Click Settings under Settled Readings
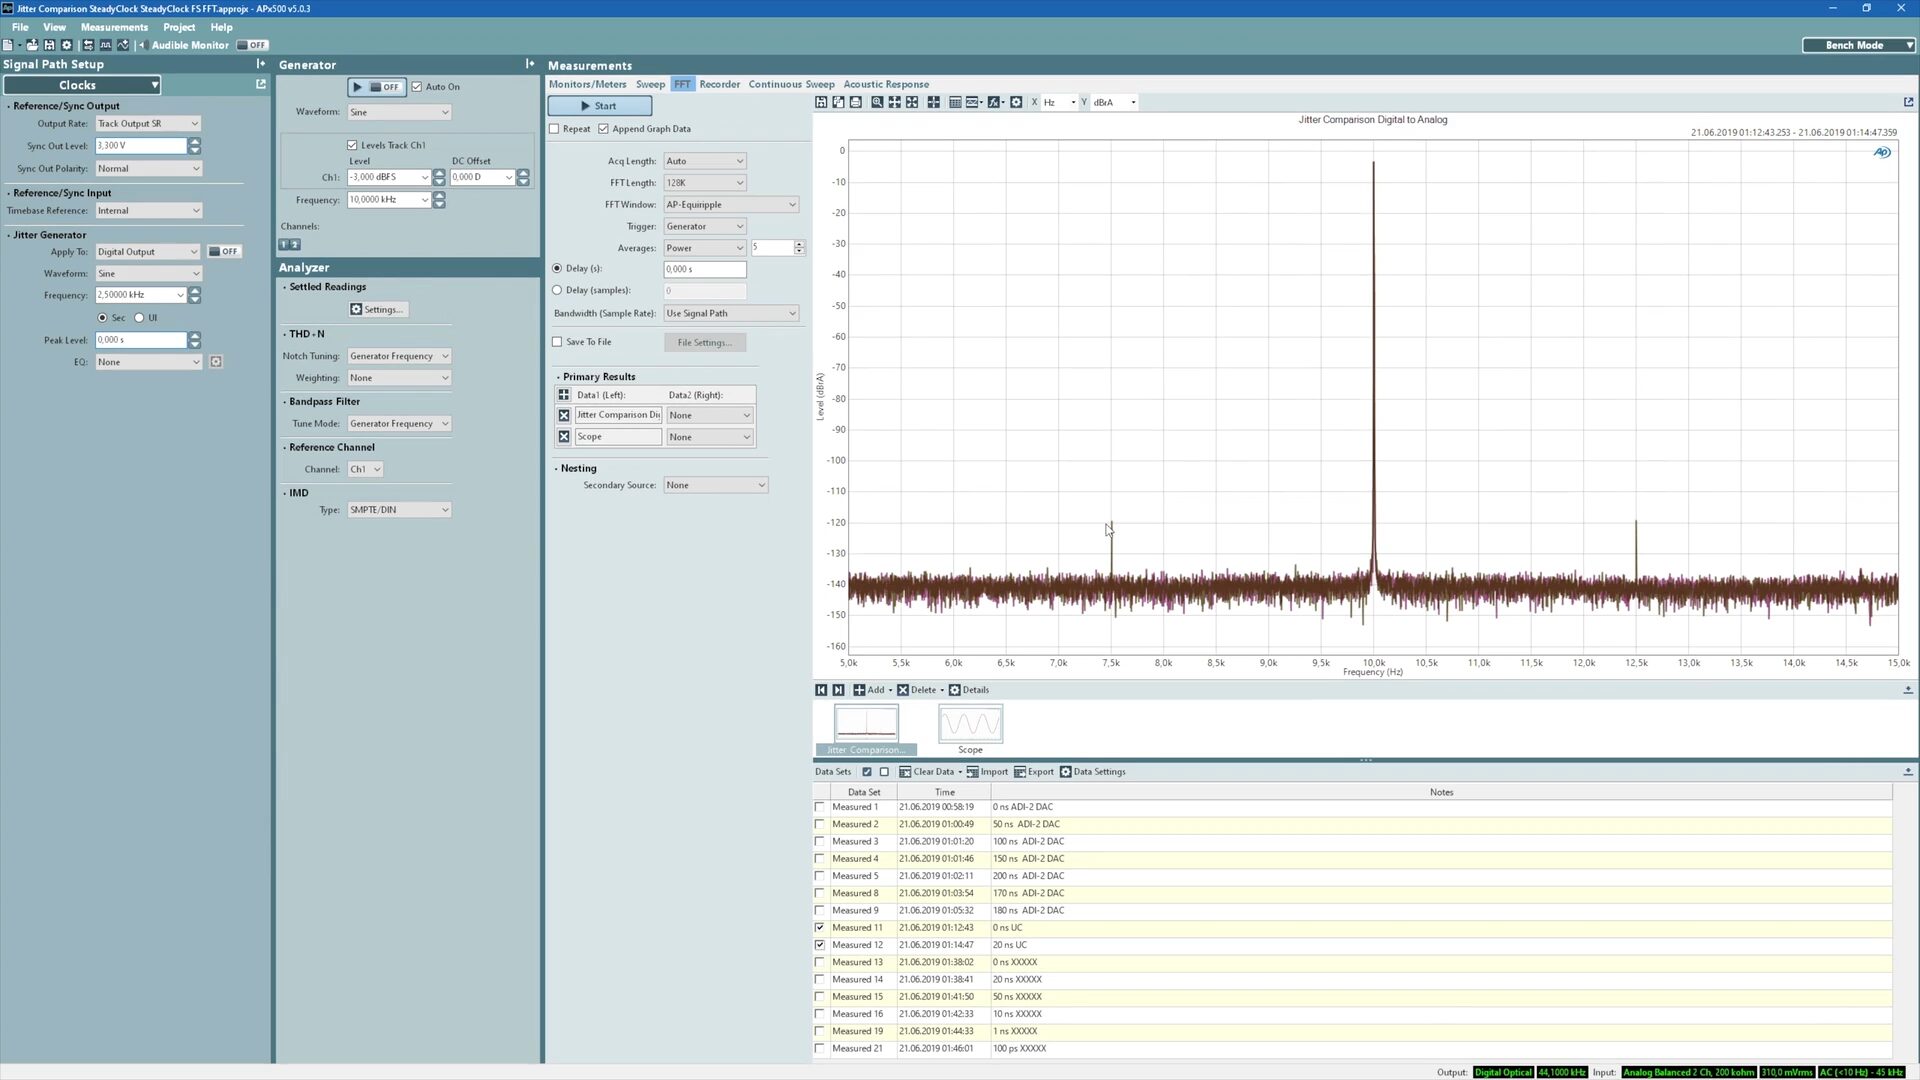The height and width of the screenshot is (1080, 1920). pyautogui.click(x=377, y=310)
